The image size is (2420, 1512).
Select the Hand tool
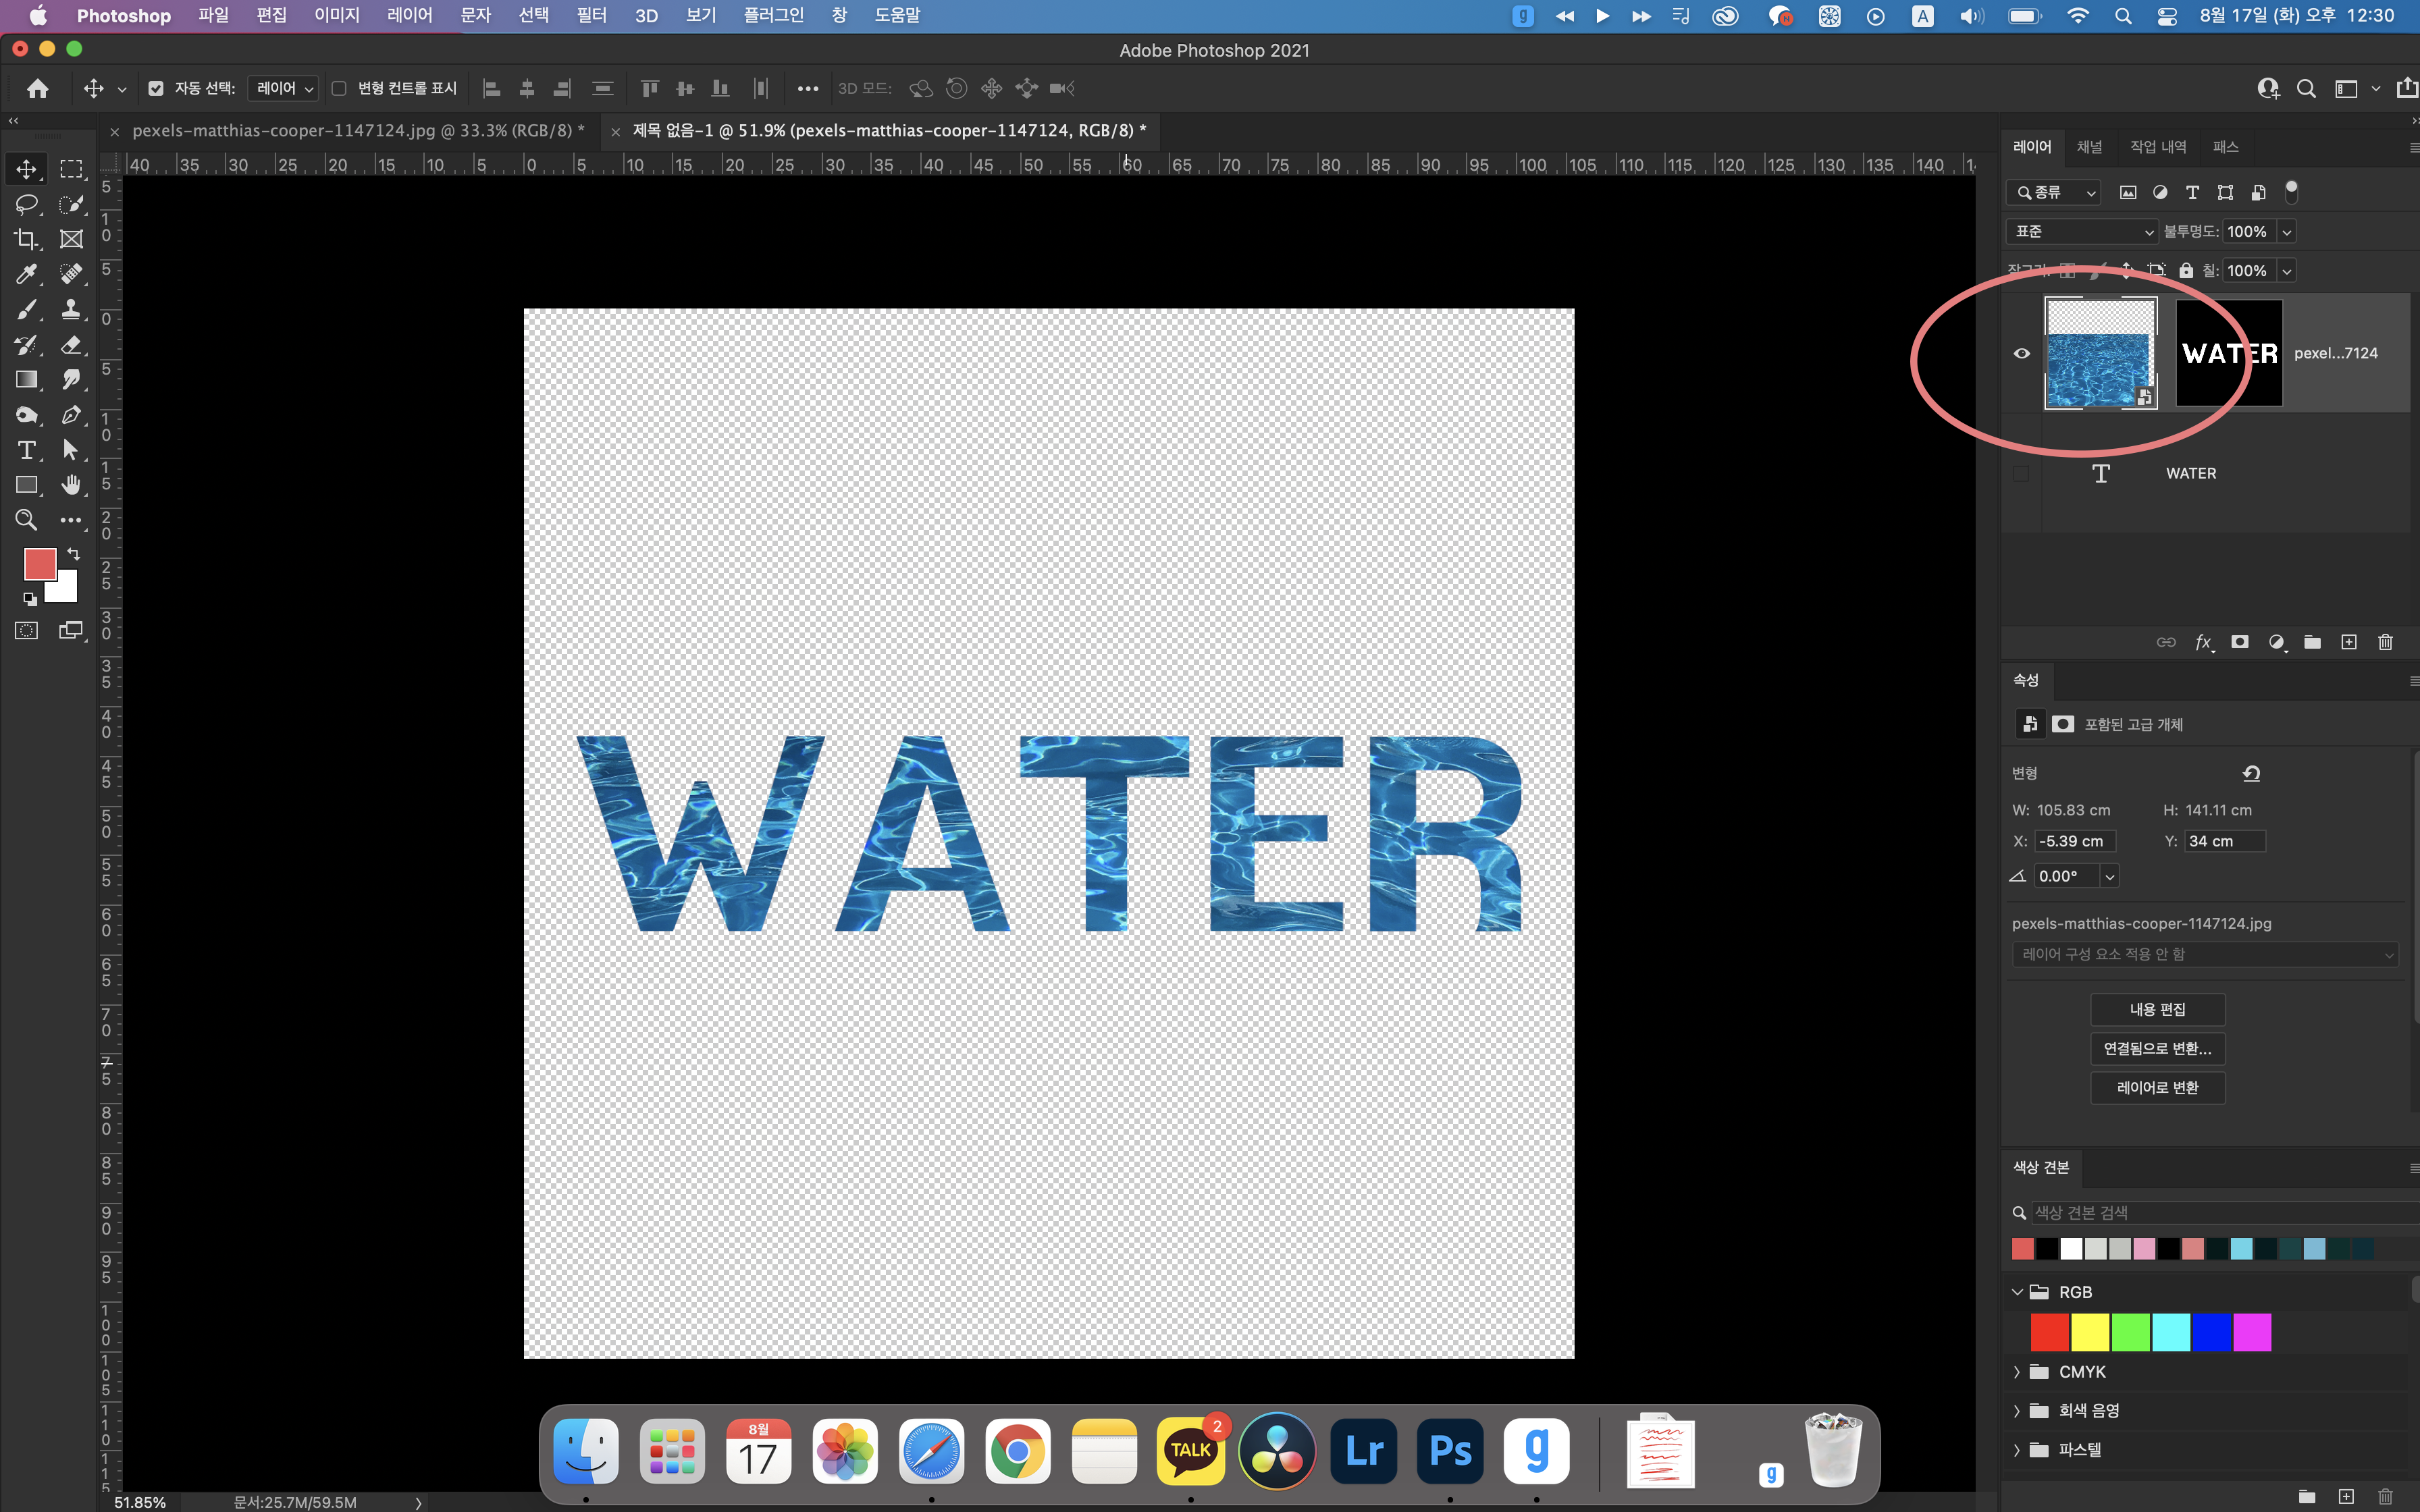tap(71, 485)
